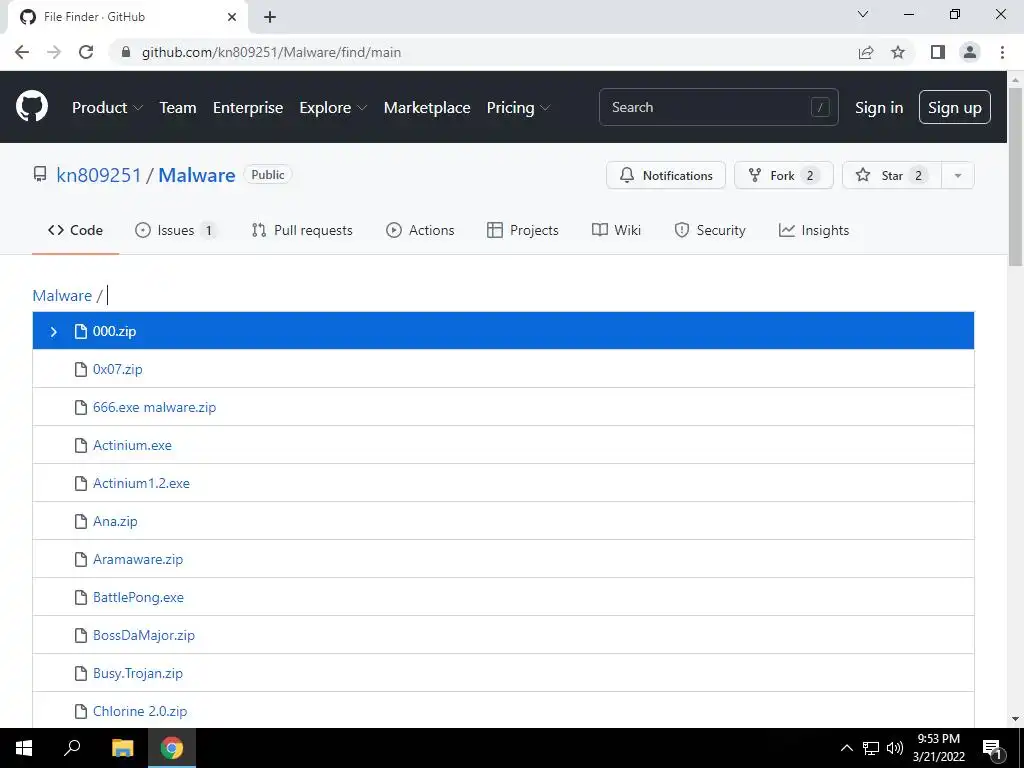Click the network icon in tray

tap(871, 748)
